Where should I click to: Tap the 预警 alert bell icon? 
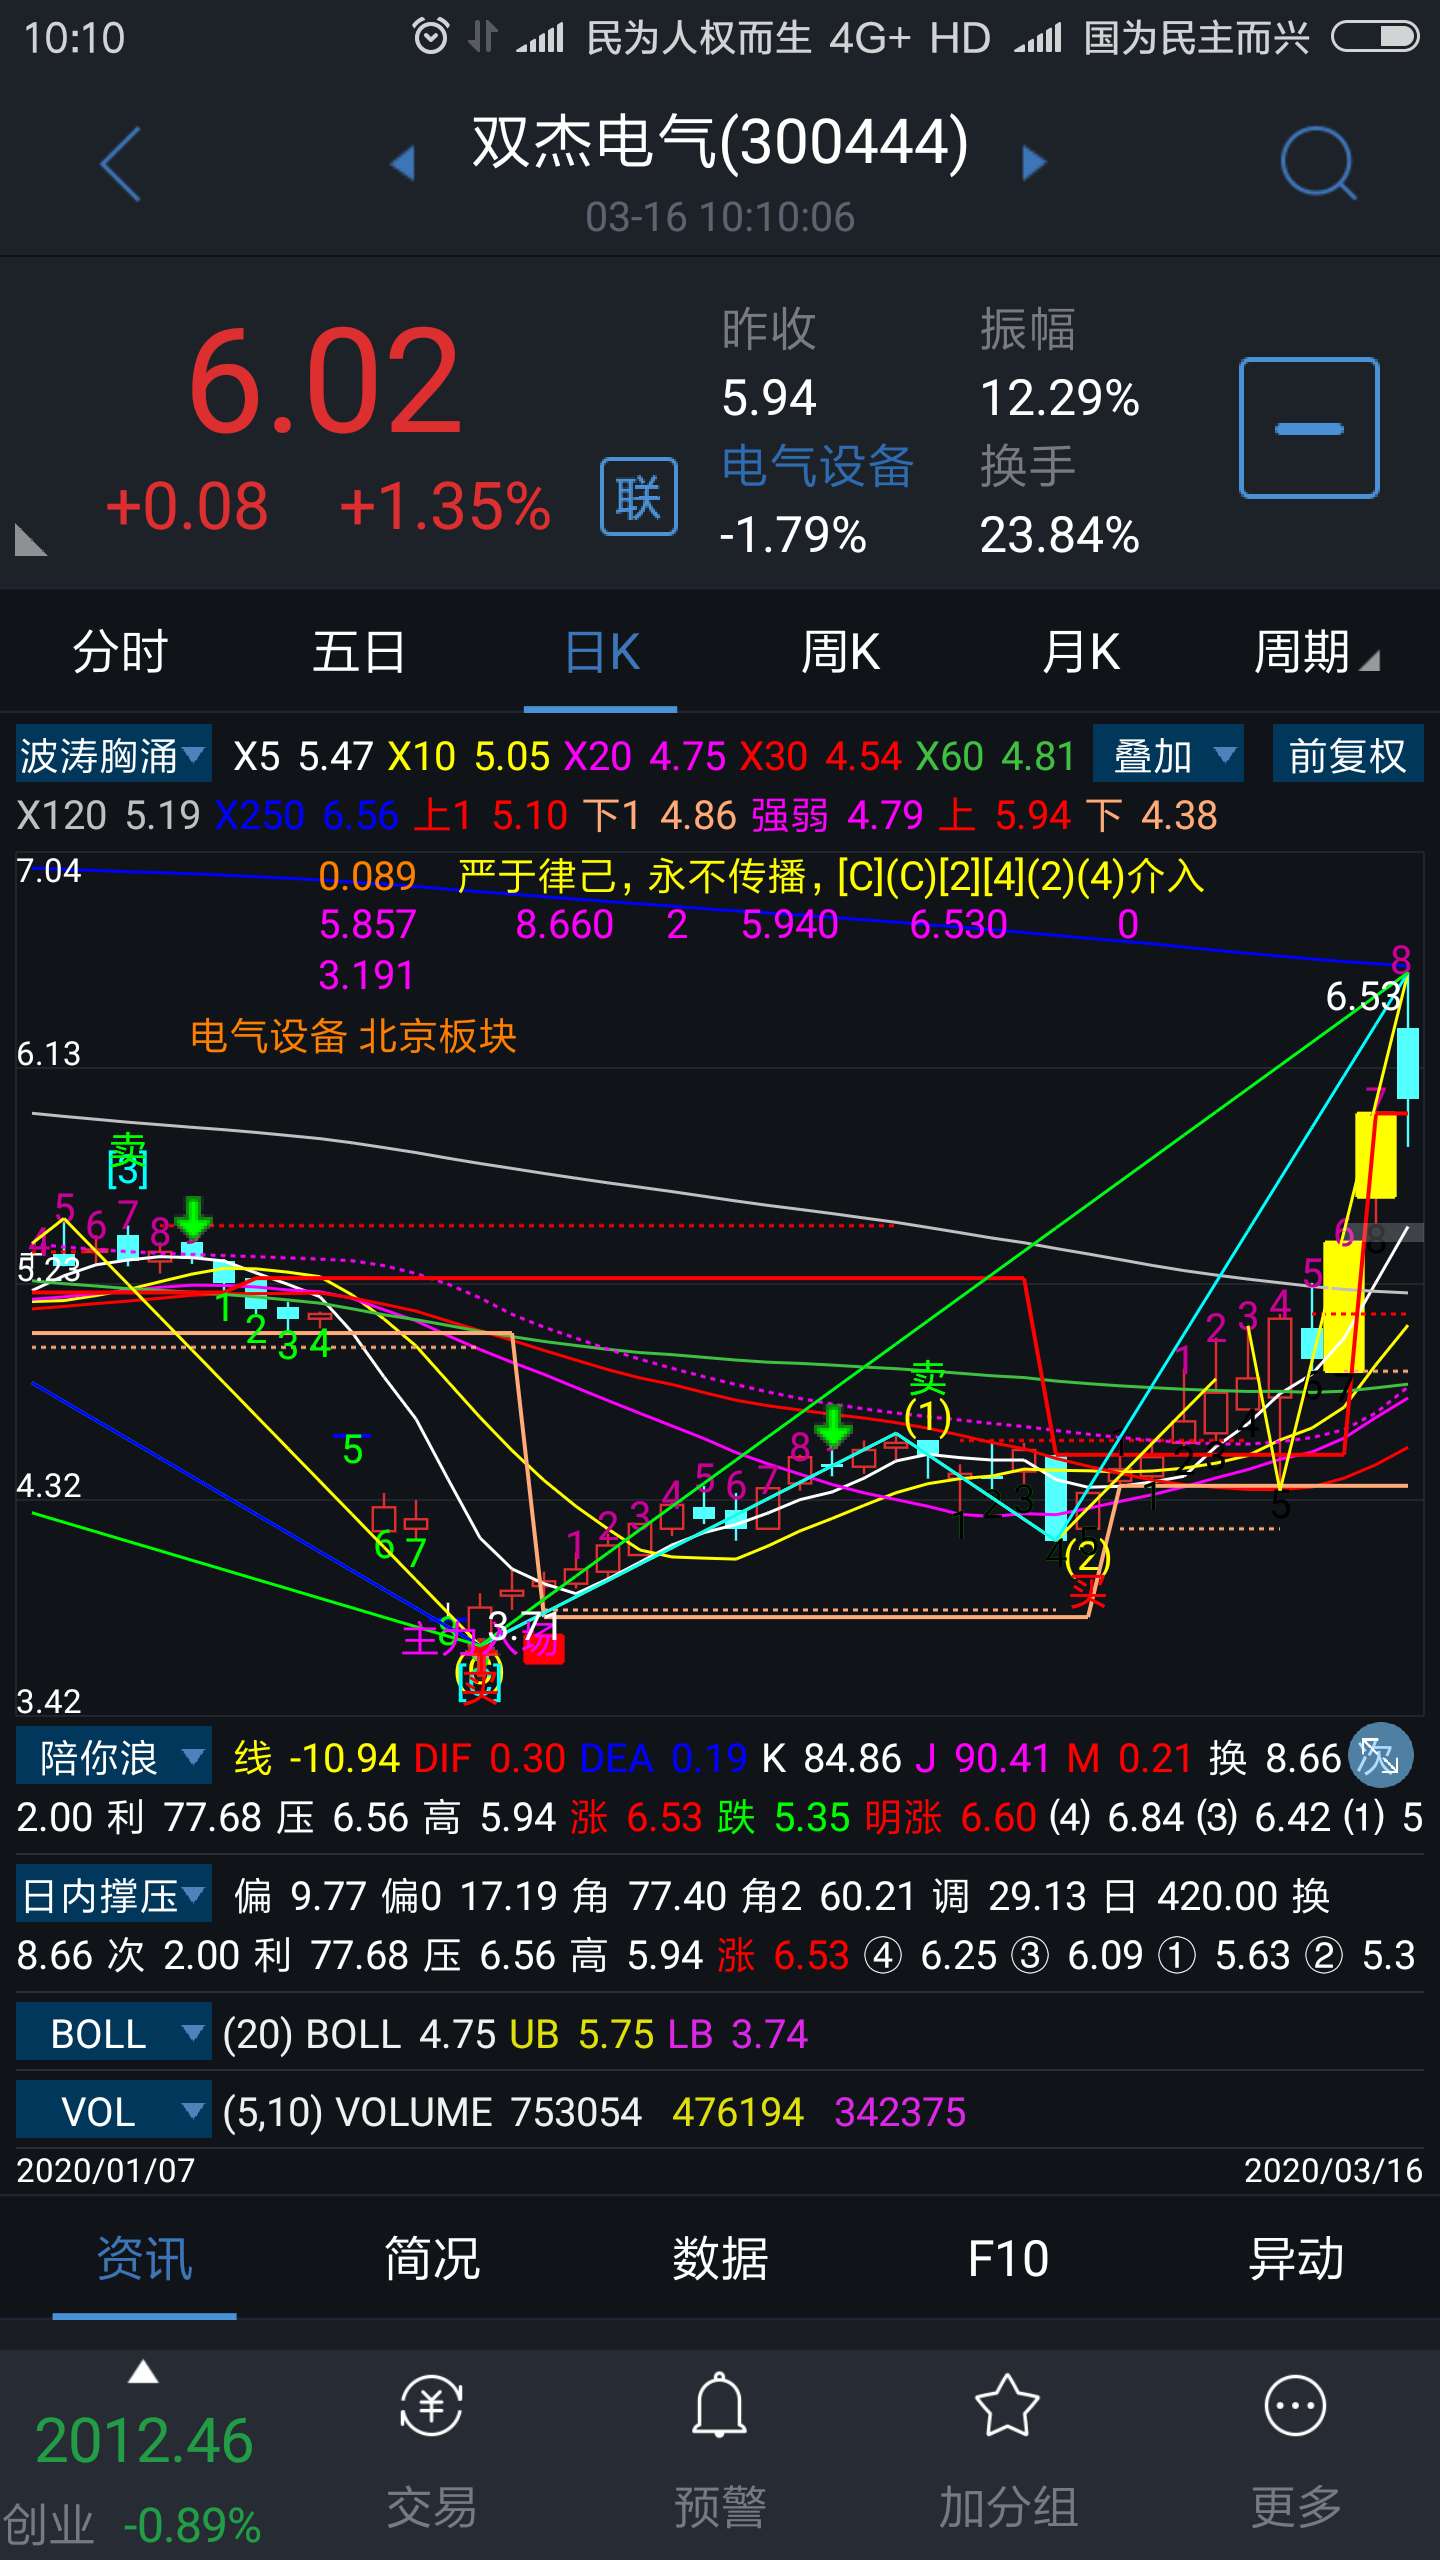(x=720, y=2405)
